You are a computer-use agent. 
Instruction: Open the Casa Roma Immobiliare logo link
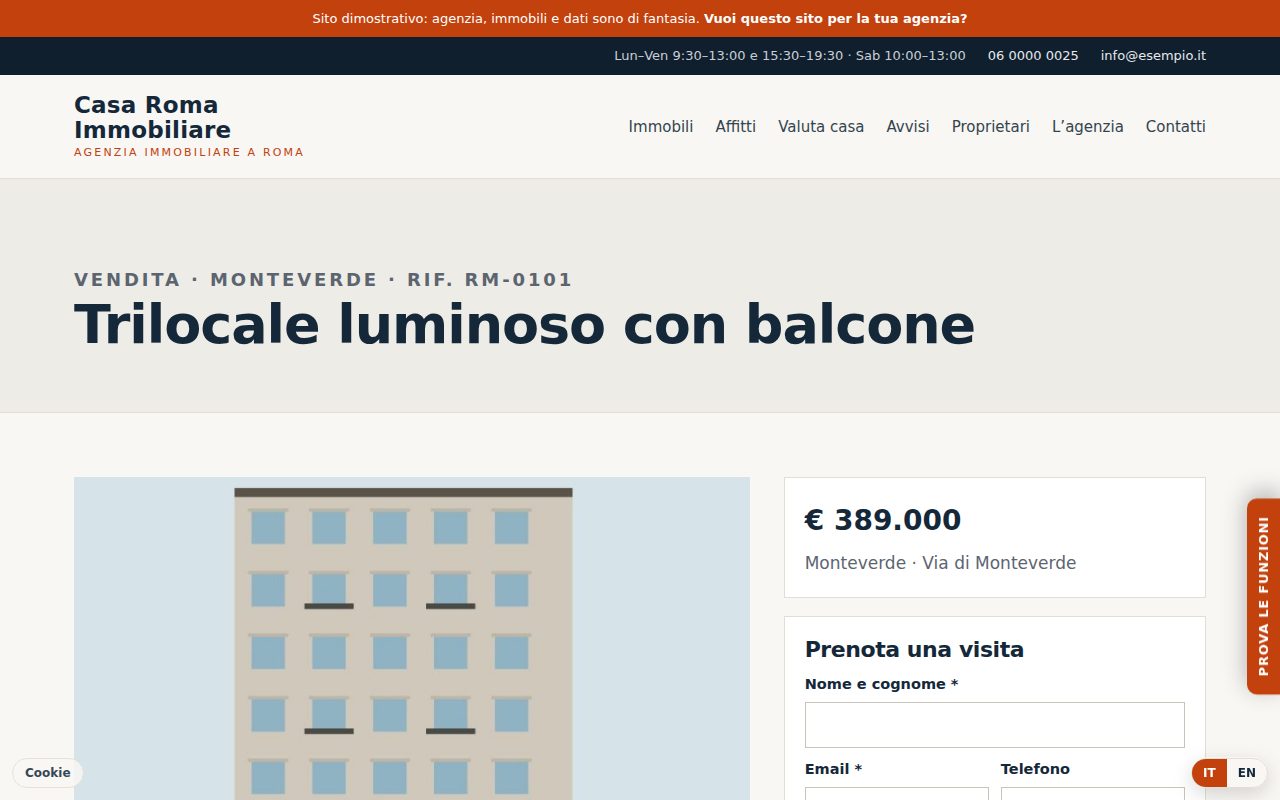tap(189, 126)
